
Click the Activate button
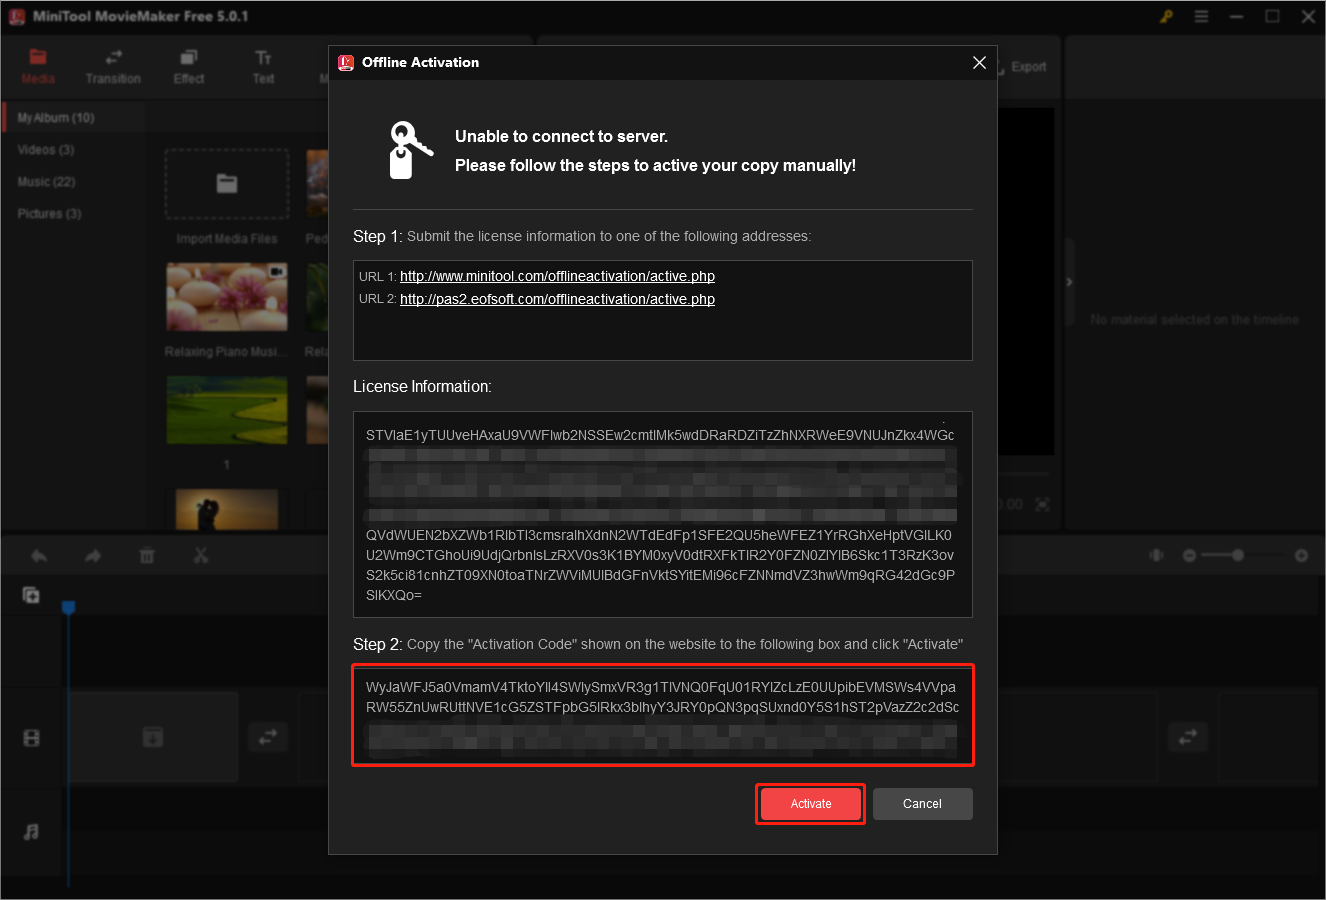click(811, 804)
